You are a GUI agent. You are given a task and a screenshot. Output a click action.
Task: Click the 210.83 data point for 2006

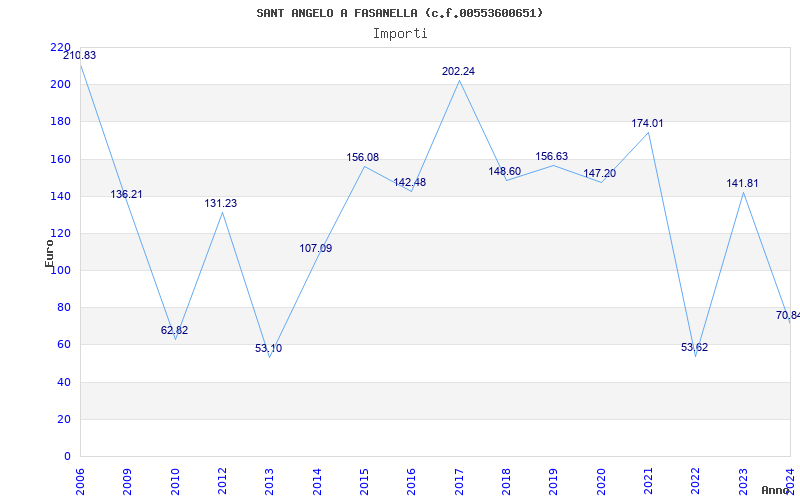pos(80,56)
